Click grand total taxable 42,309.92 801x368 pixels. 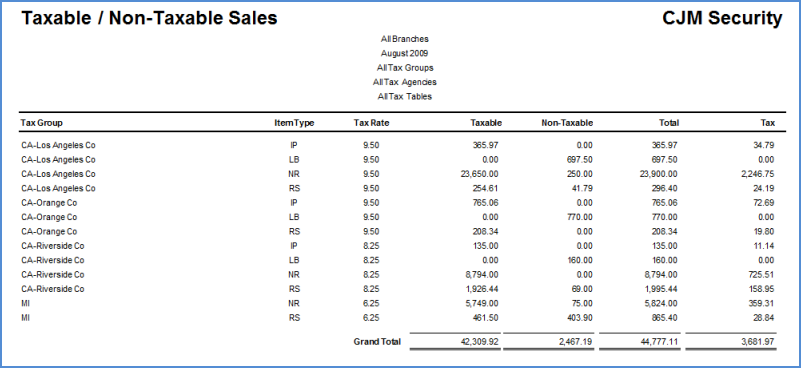[482, 342]
